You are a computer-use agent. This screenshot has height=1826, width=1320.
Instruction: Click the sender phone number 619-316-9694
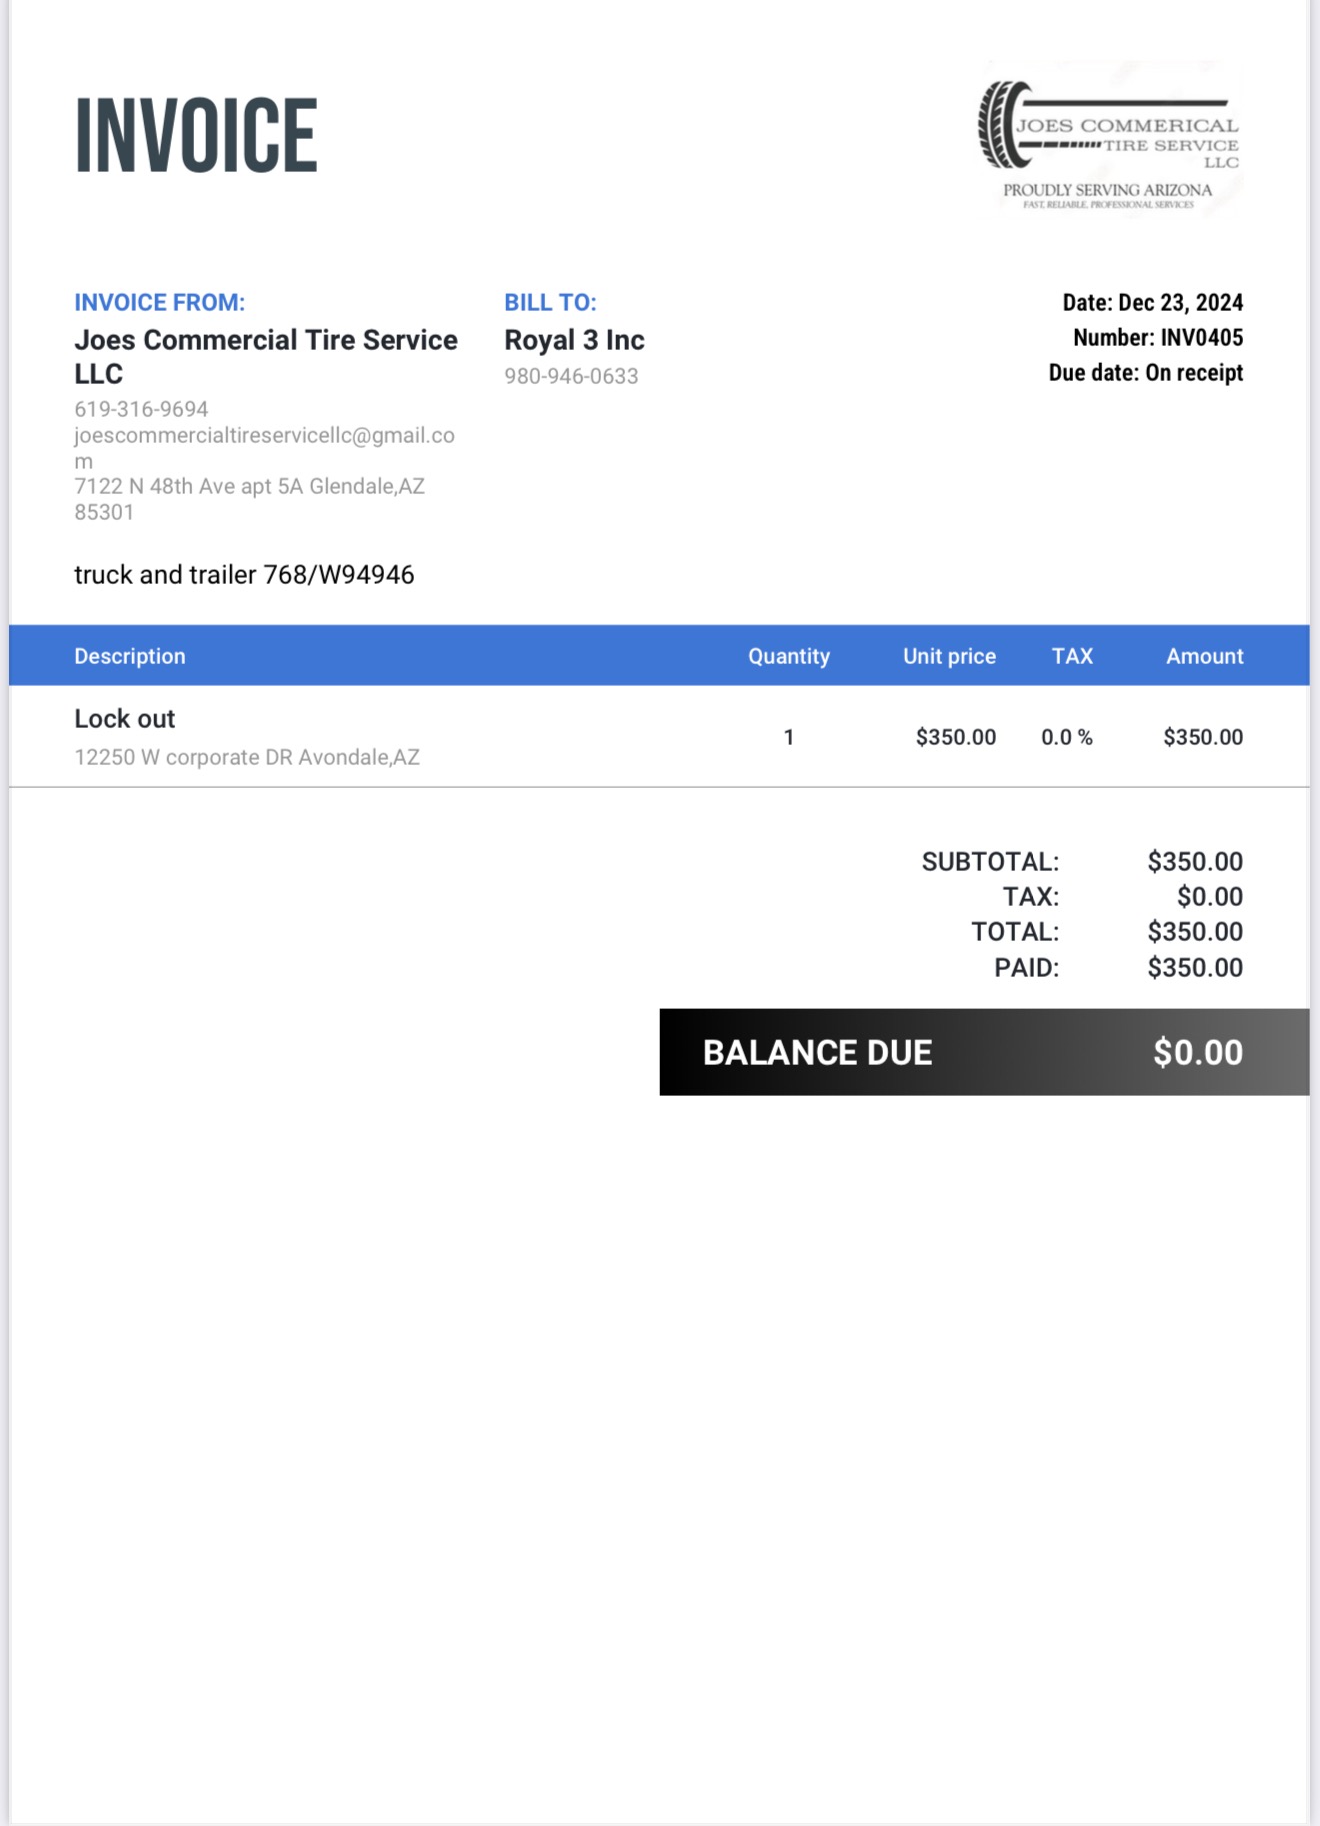(x=141, y=409)
